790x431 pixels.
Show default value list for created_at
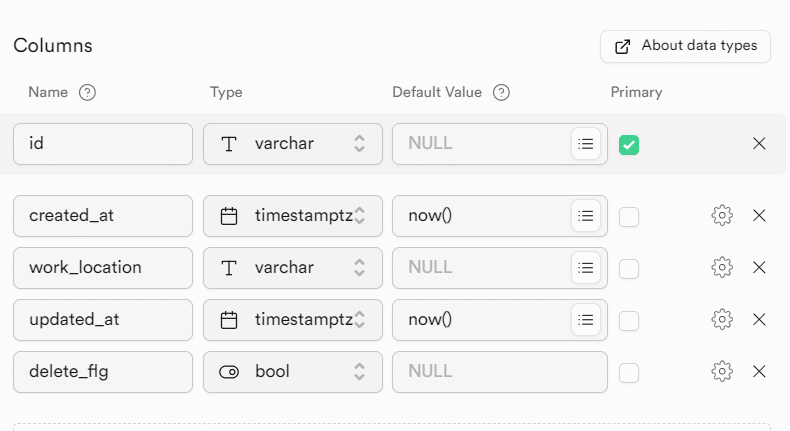(x=586, y=216)
